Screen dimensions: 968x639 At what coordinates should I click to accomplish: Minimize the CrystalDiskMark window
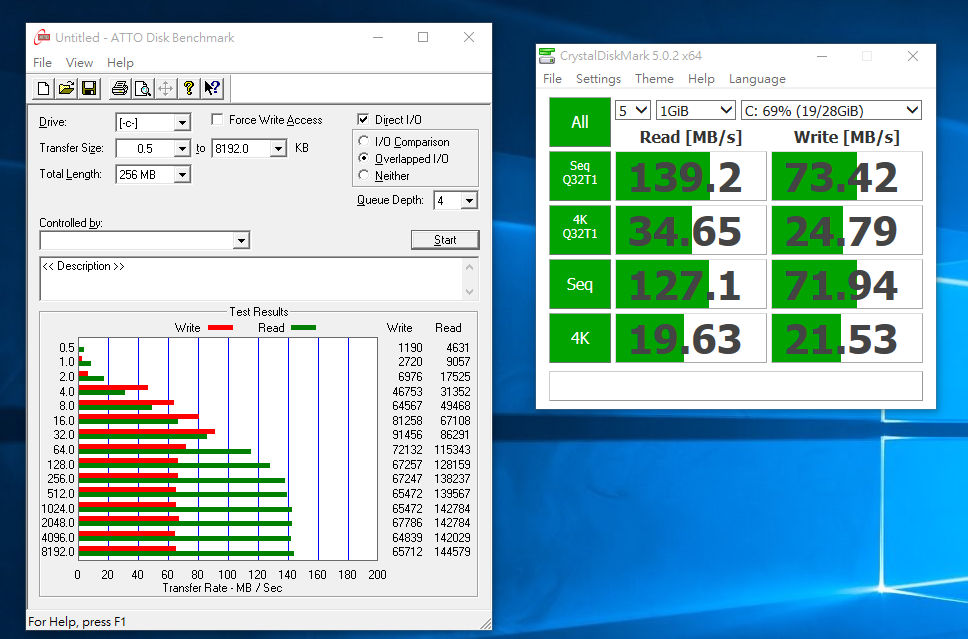(x=822, y=56)
